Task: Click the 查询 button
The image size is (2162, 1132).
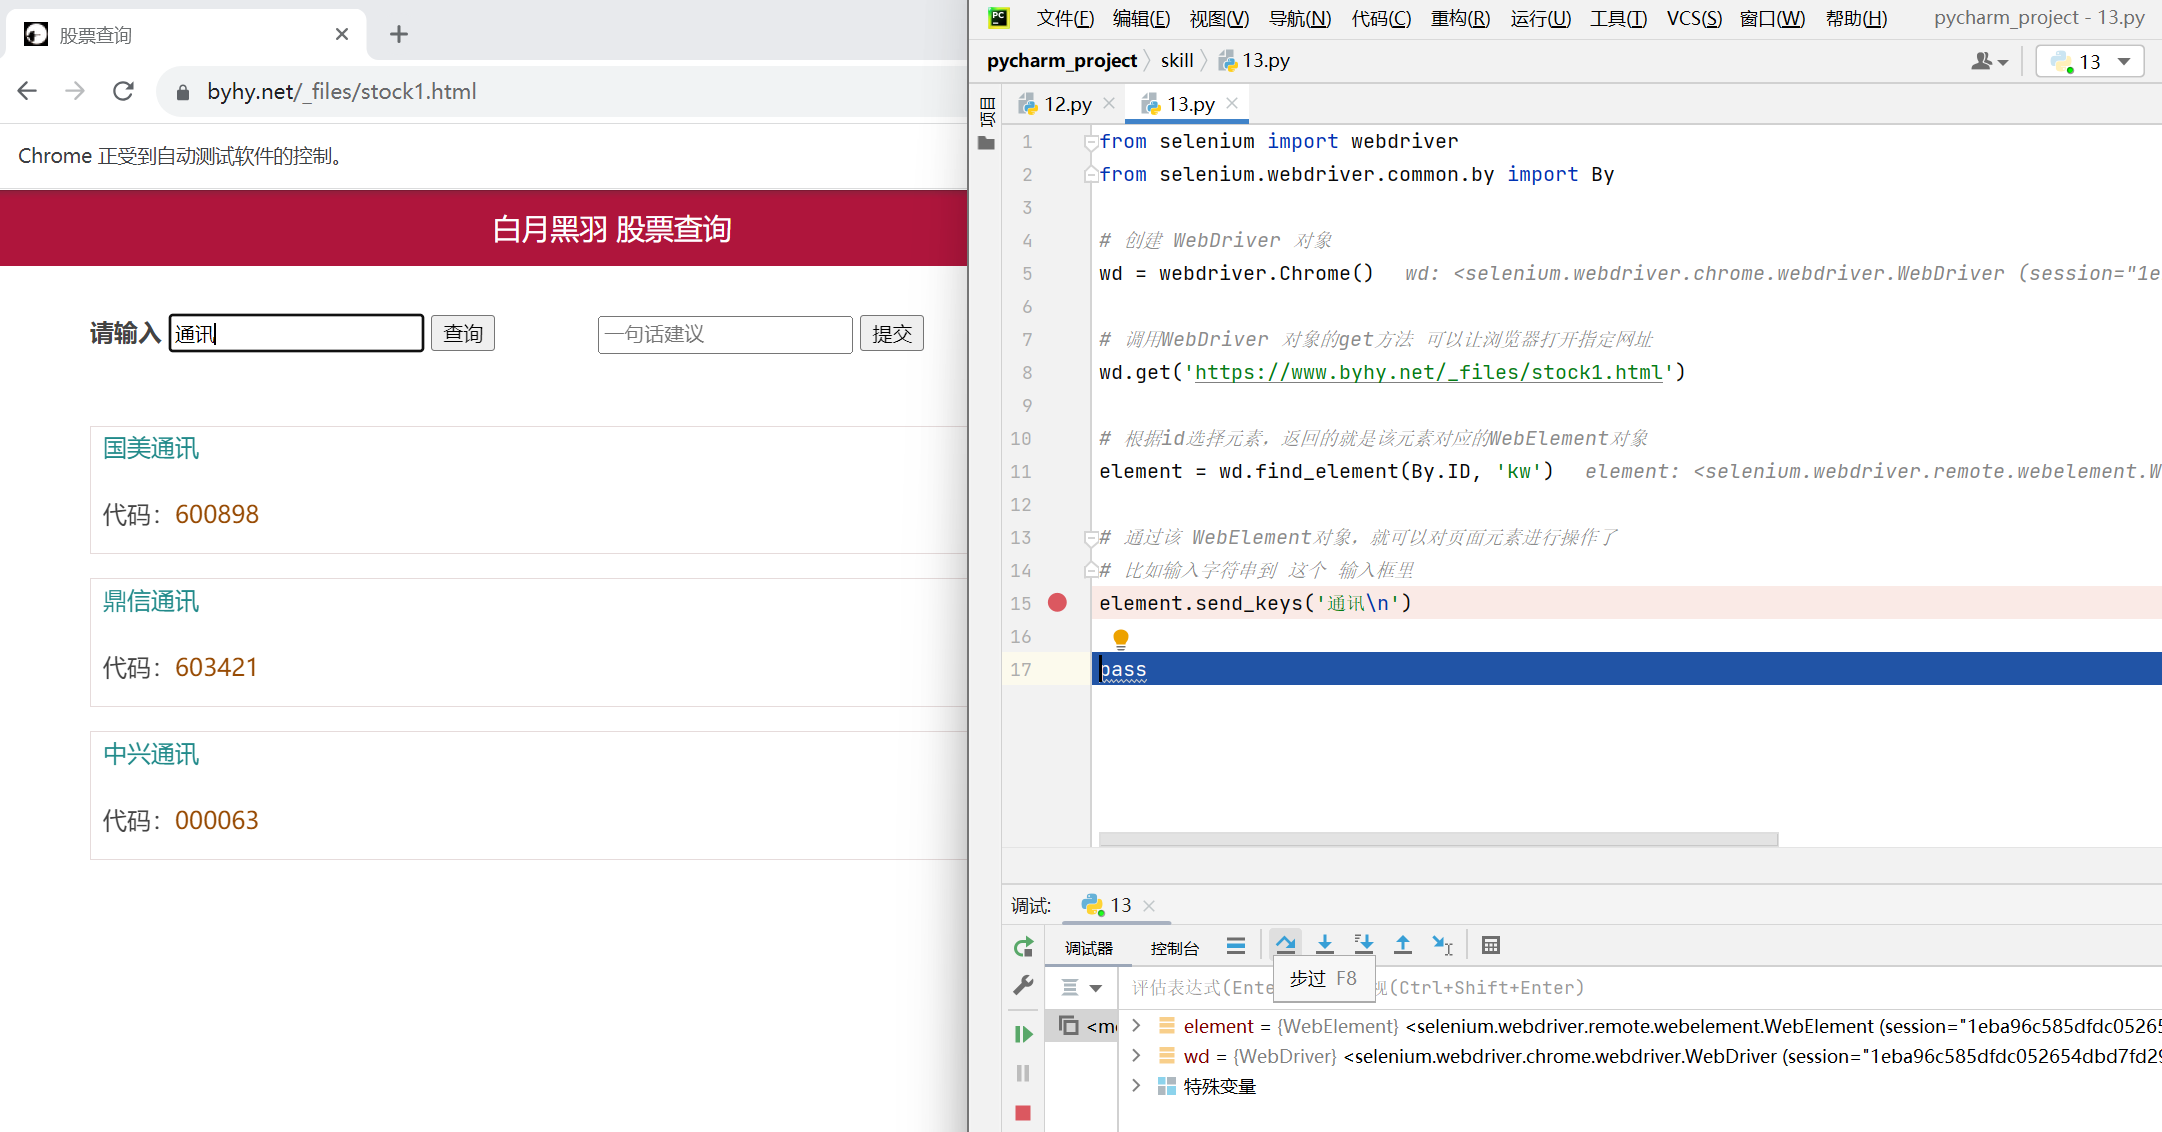Action: click(x=463, y=333)
